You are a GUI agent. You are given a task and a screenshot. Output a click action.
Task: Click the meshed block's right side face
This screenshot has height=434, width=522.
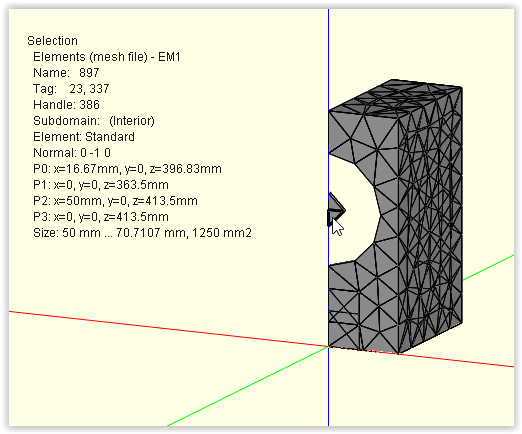click(430, 220)
